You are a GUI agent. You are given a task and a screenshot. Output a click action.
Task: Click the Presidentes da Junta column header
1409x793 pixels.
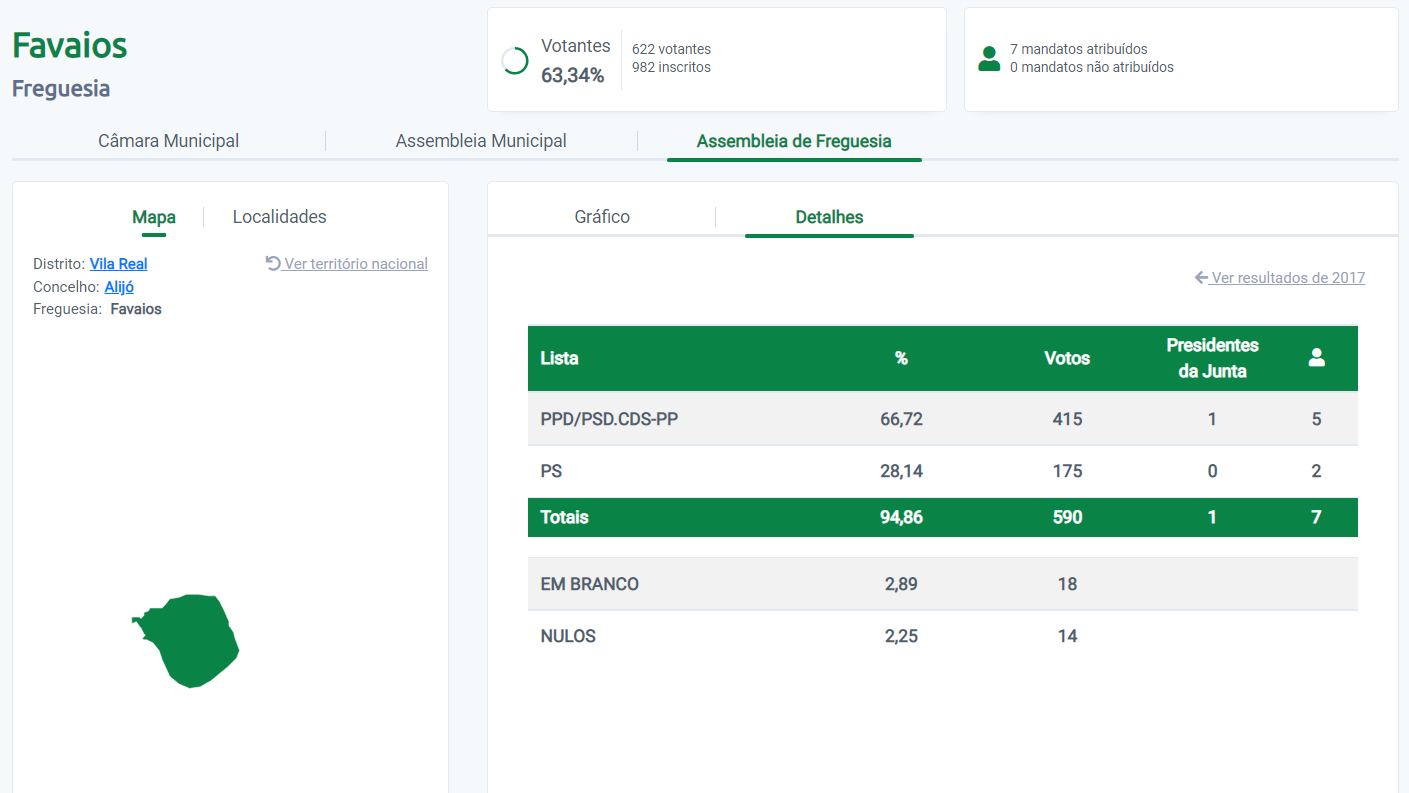(x=1211, y=358)
